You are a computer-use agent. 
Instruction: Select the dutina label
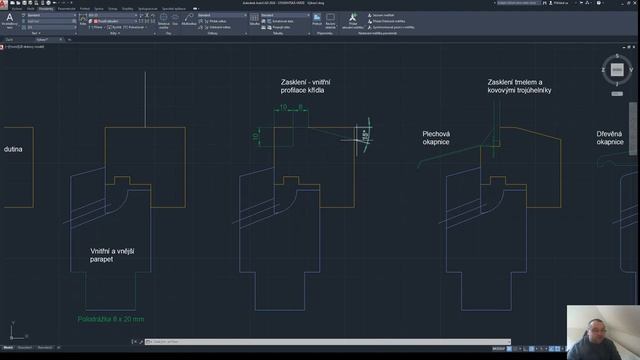[x=13, y=149]
